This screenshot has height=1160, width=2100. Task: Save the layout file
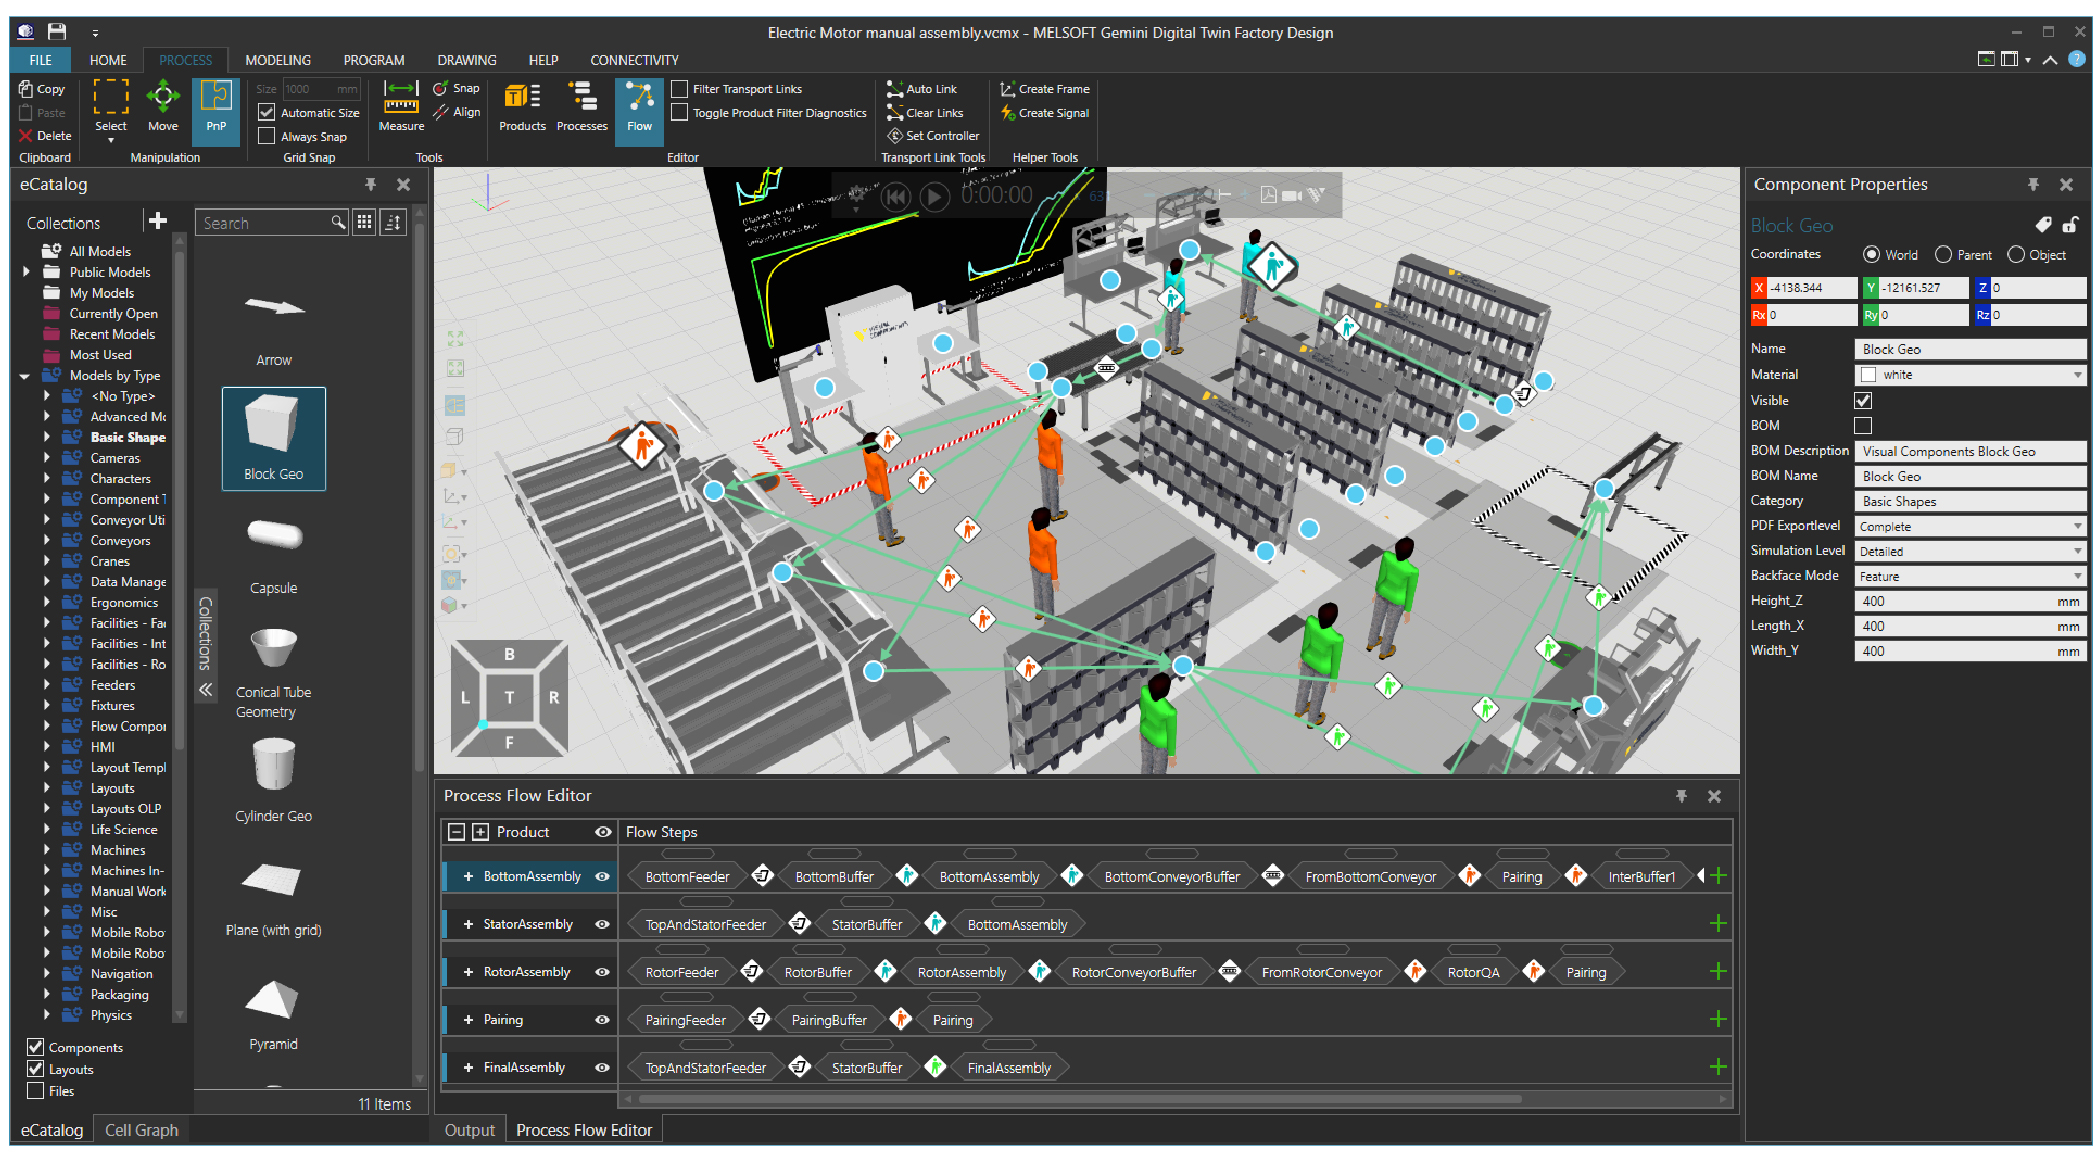tap(57, 32)
